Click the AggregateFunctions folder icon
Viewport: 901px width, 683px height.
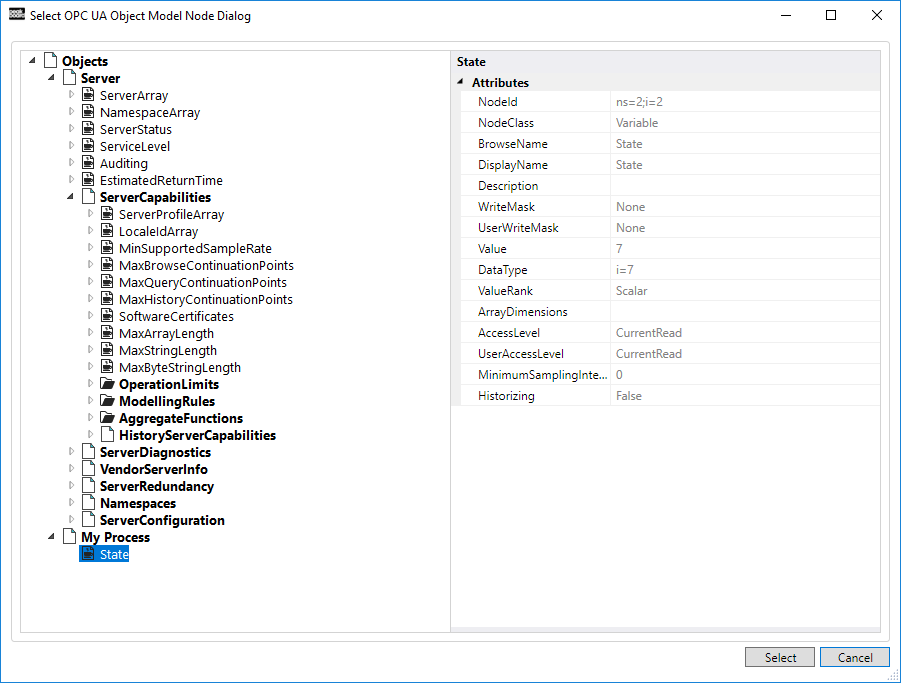[107, 419]
